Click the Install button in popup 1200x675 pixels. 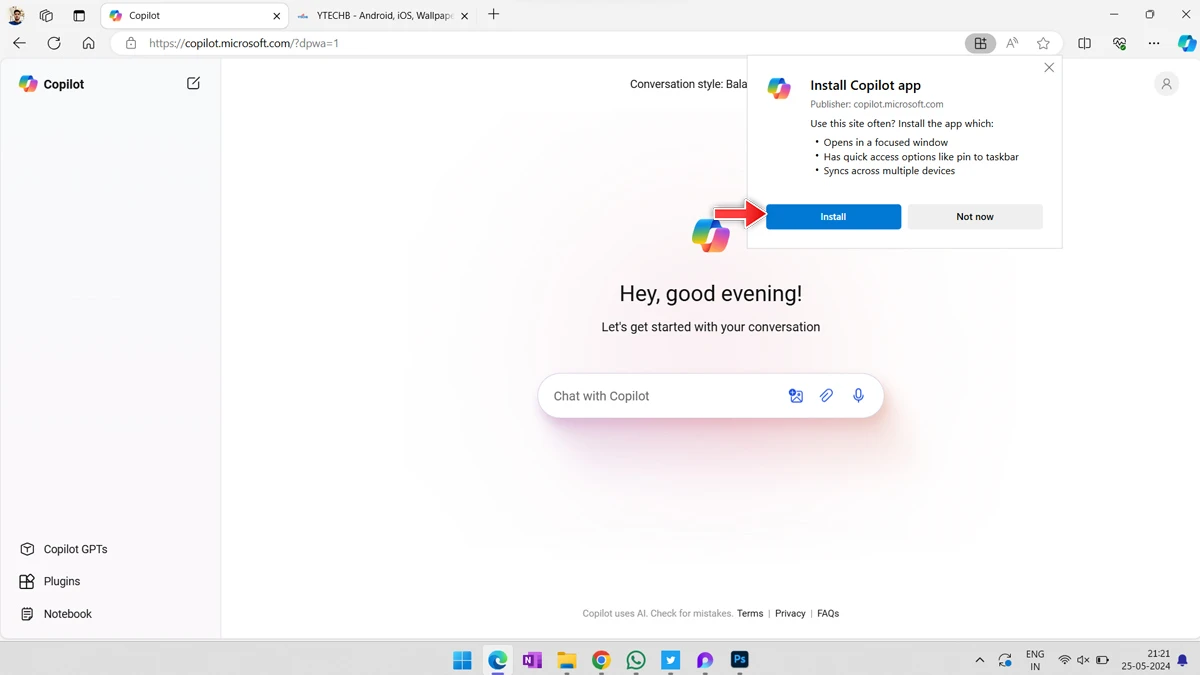[833, 217]
